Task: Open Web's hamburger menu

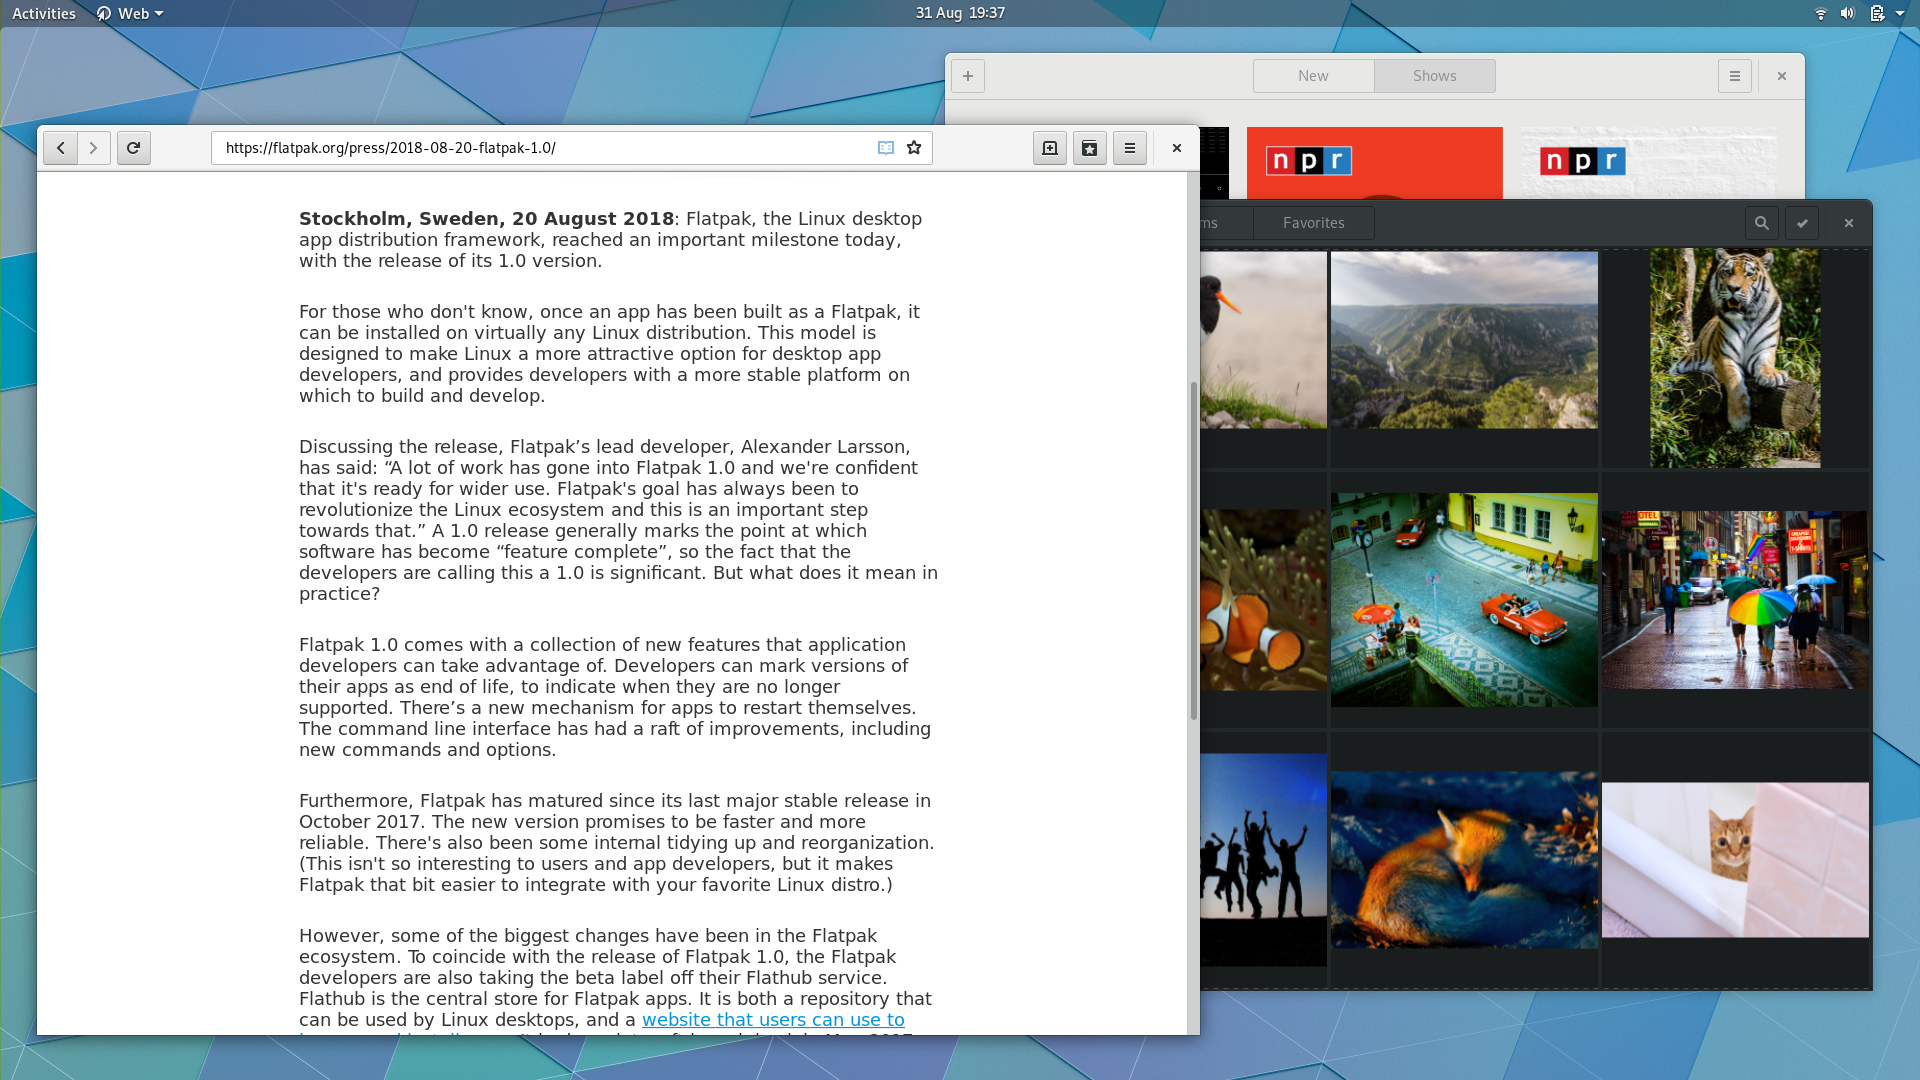Action: [1129, 148]
